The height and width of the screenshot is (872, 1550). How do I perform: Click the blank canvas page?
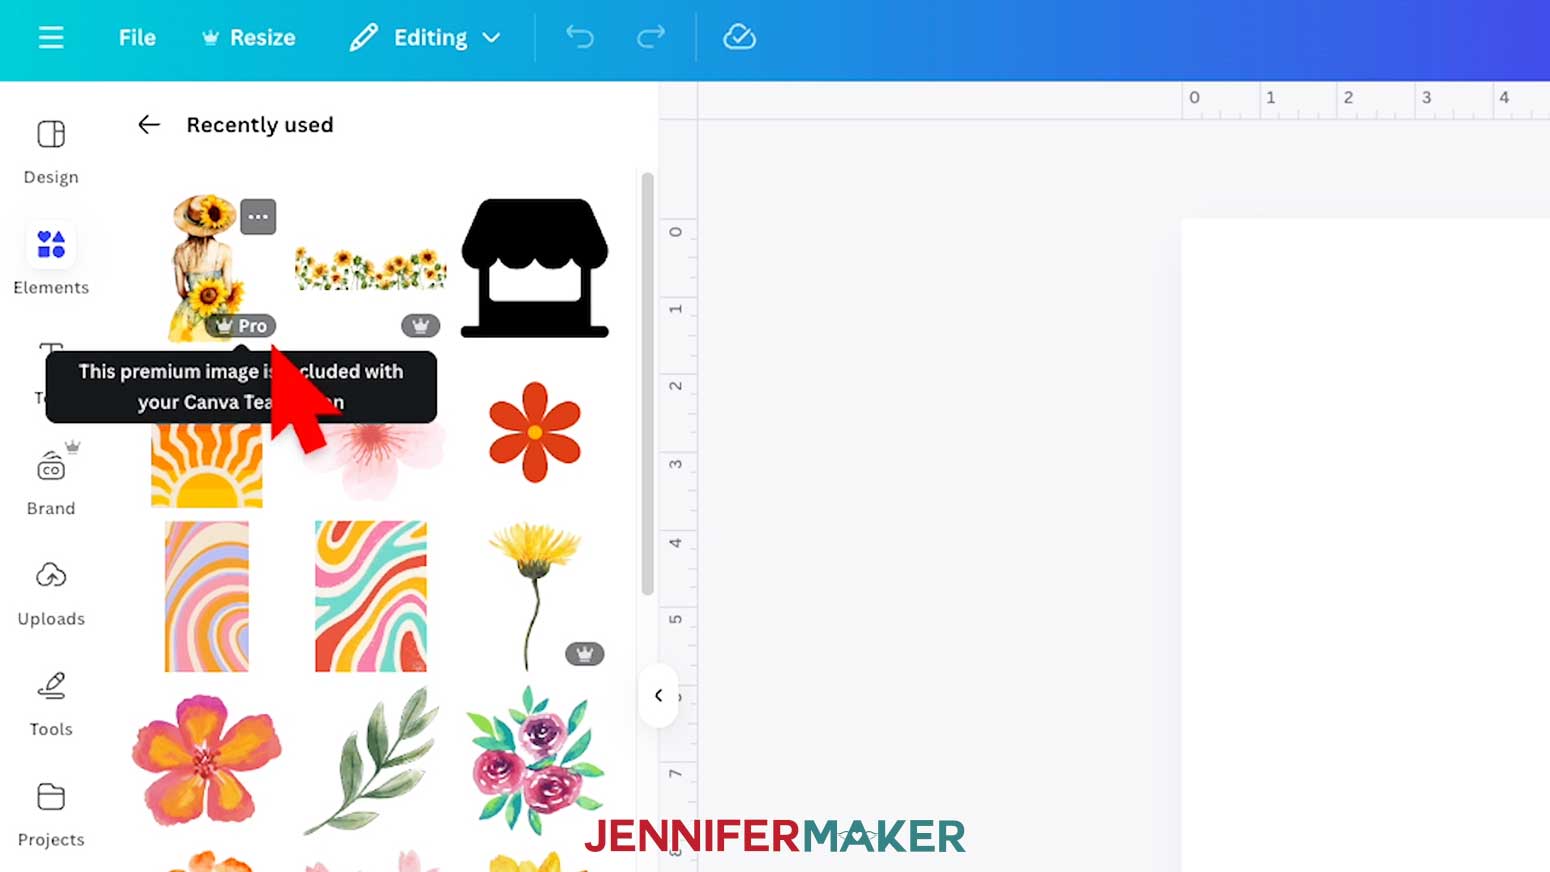pos(1365,545)
